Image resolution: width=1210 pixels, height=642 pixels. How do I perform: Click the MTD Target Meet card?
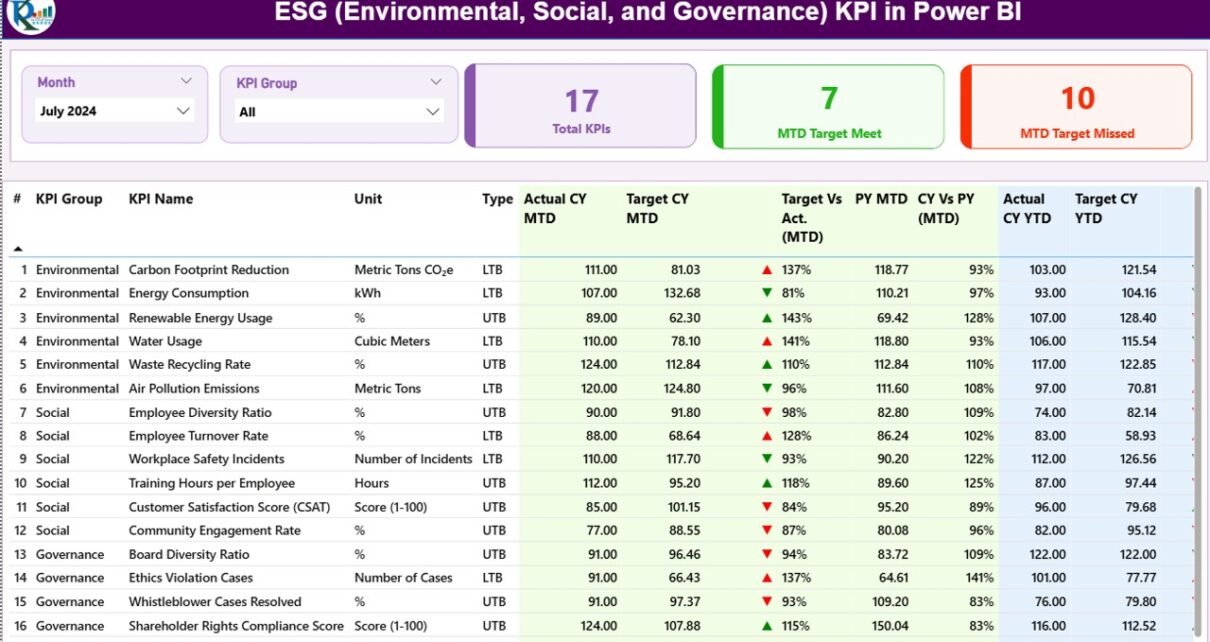829,107
